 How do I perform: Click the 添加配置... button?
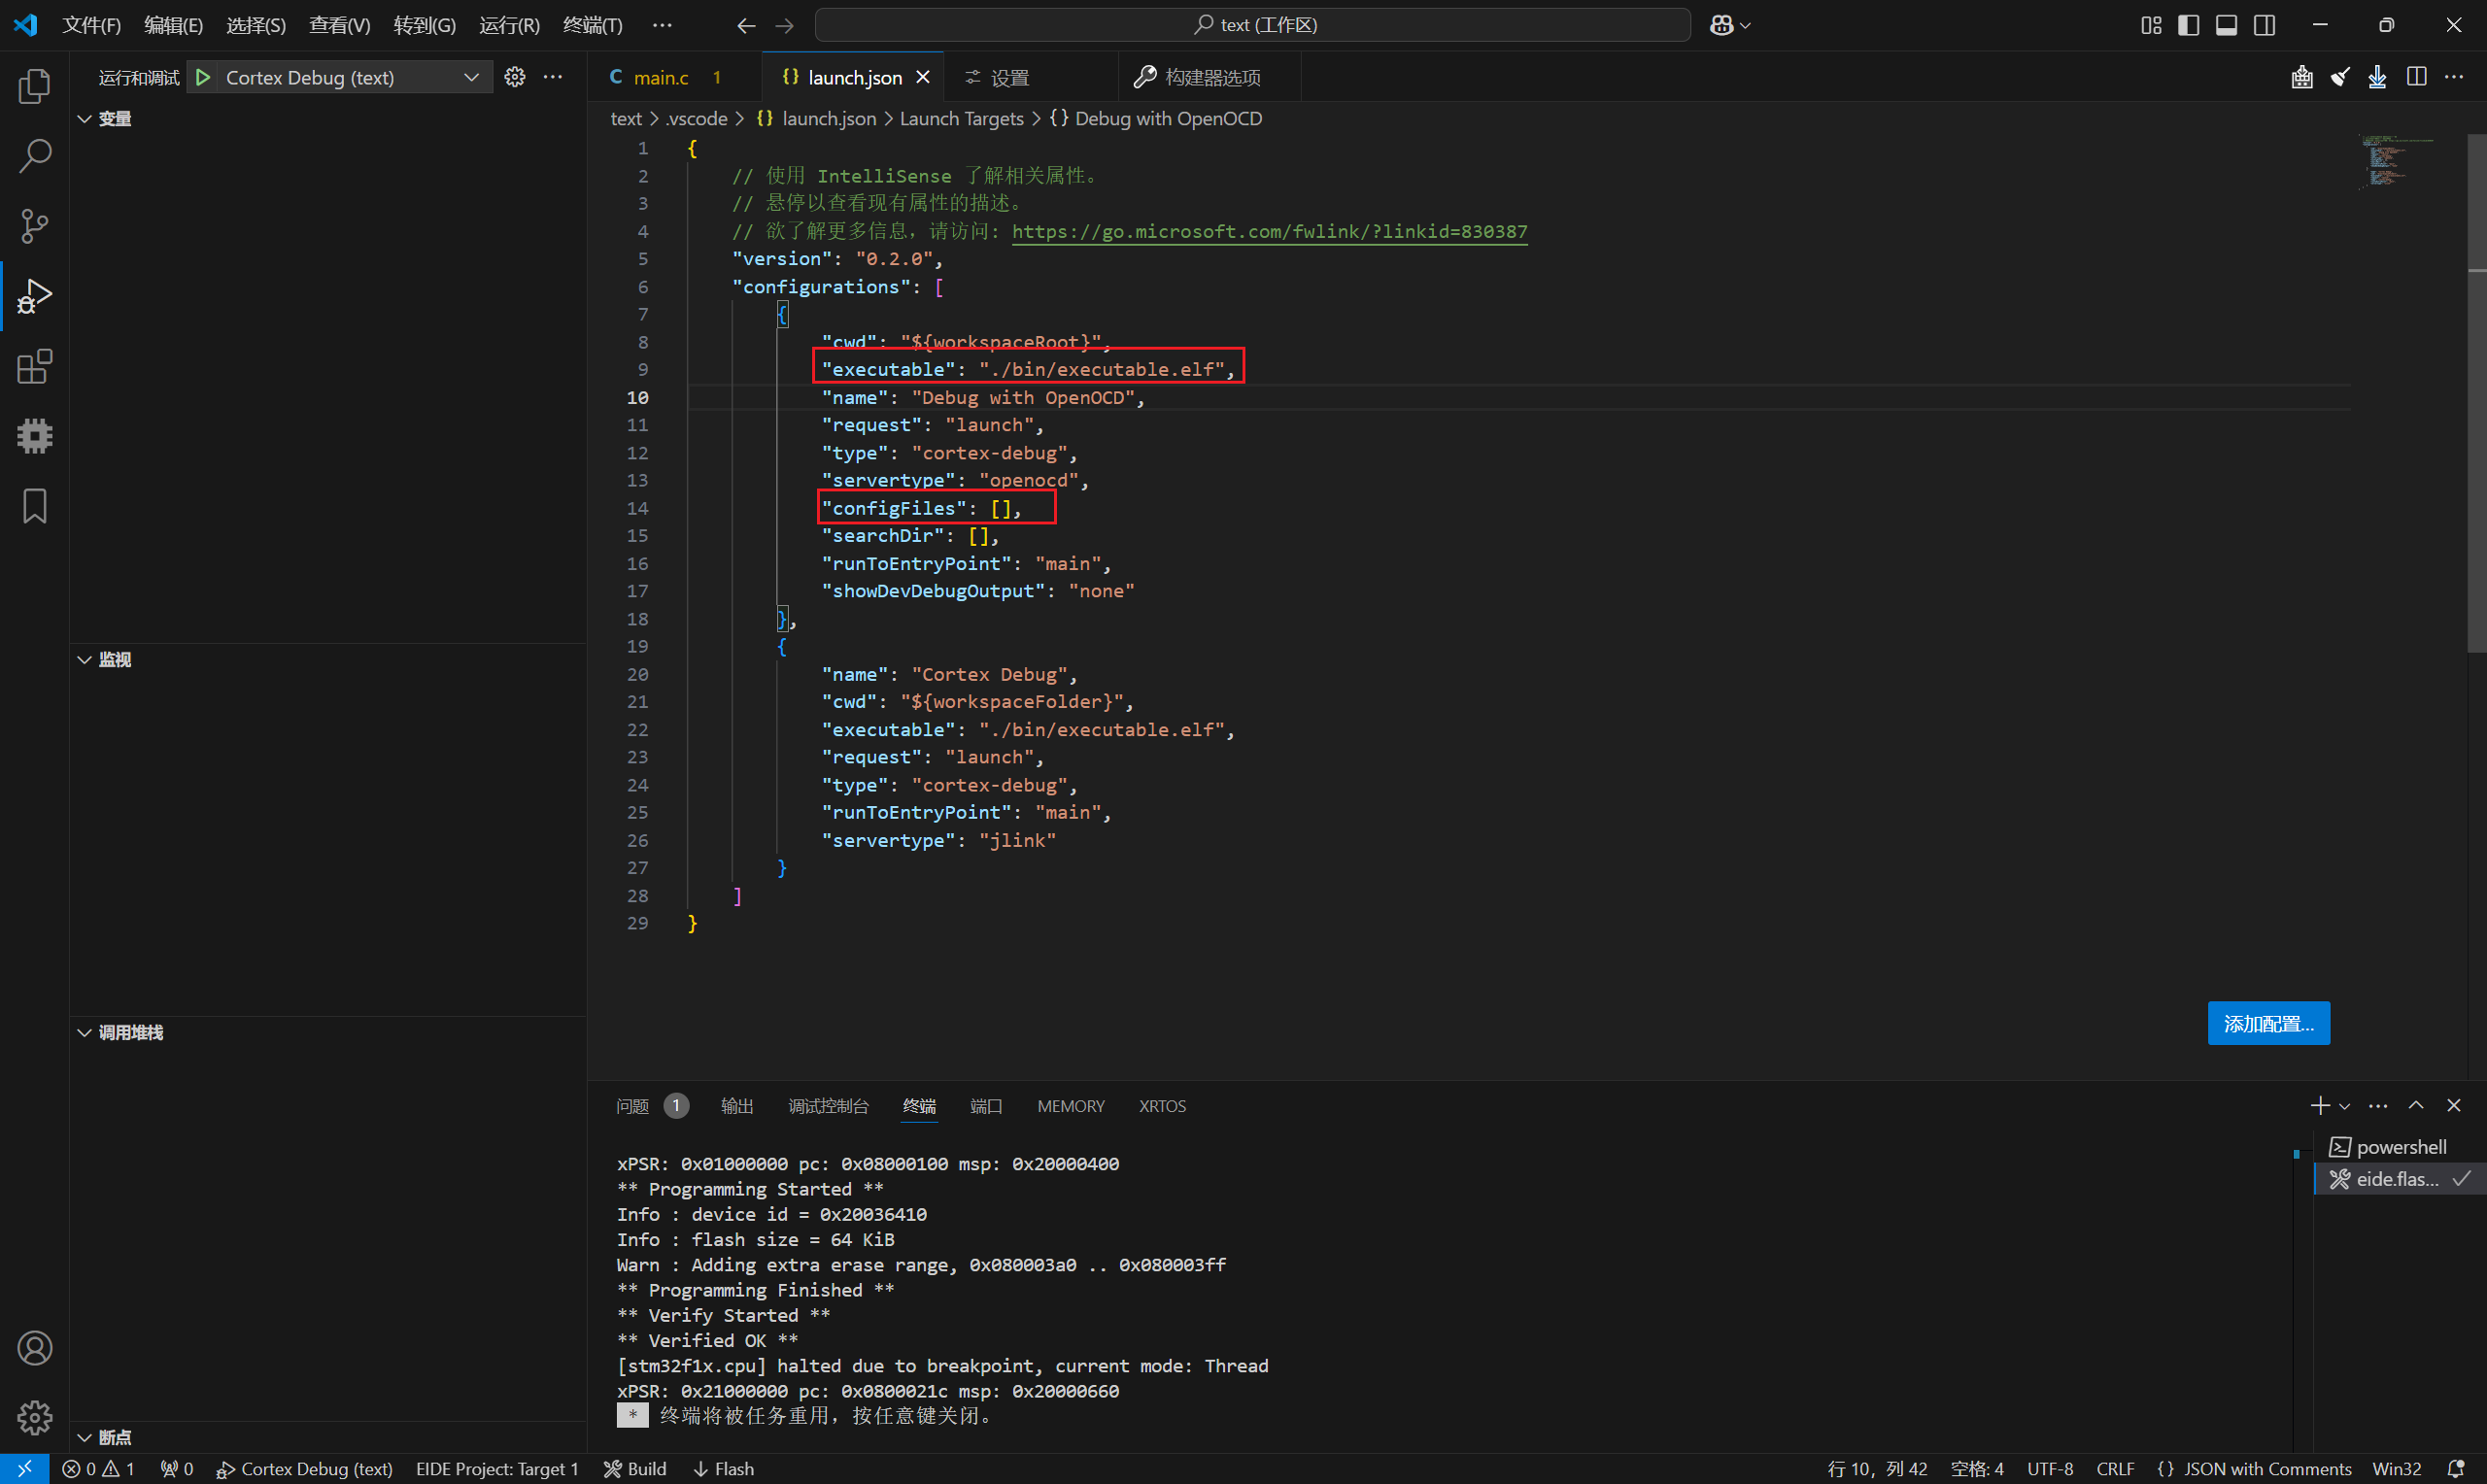click(2267, 1023)
